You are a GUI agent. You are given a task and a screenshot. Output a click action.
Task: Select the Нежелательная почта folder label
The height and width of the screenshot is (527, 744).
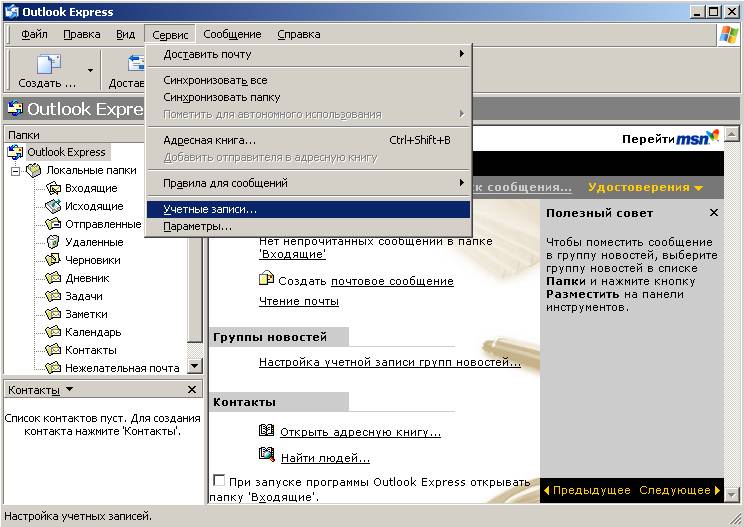pos(122,368)
